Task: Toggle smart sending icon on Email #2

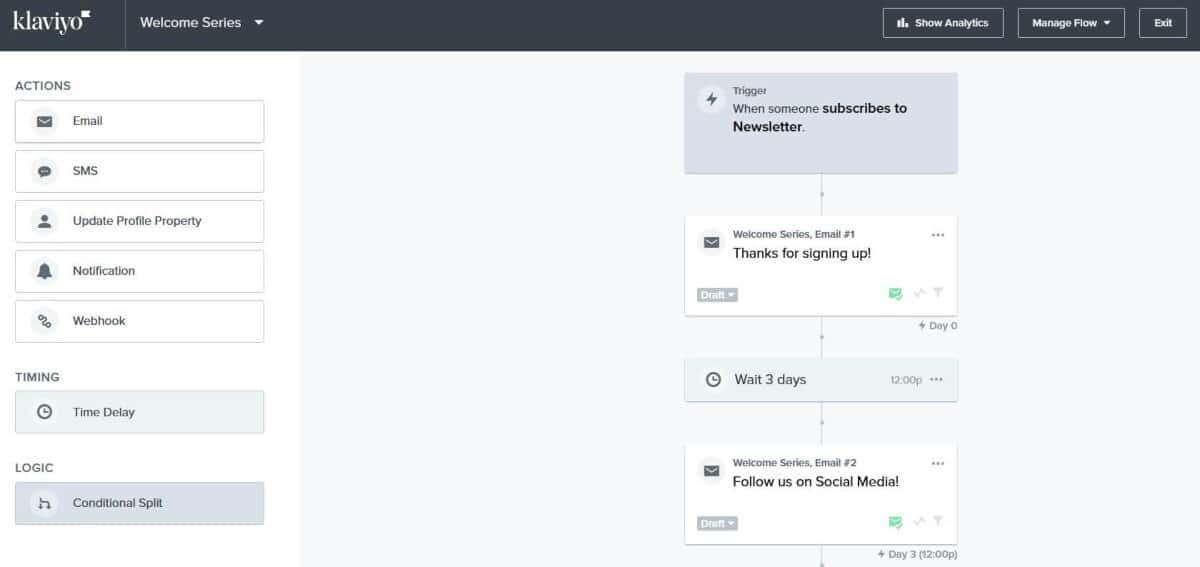Action: click(895, 522)
